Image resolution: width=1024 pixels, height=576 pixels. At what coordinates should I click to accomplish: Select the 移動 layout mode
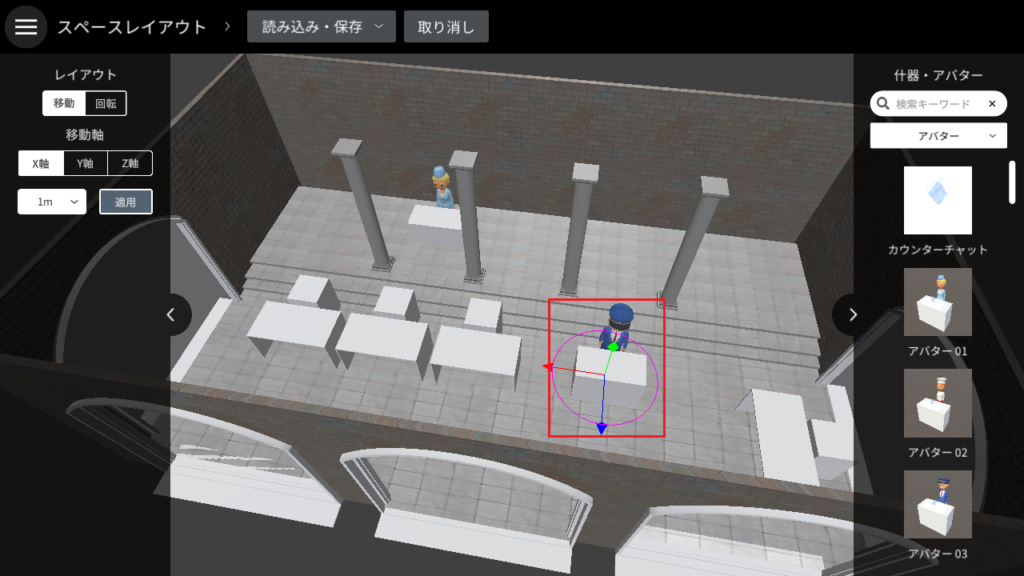tap(64, 103)
